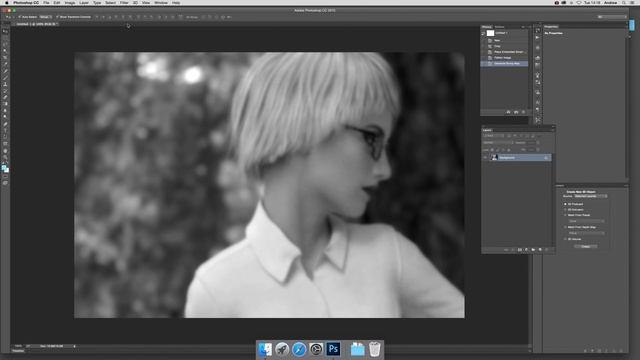Open Photoshop from the Dock
640x360 pixels.
click(333, 349)
